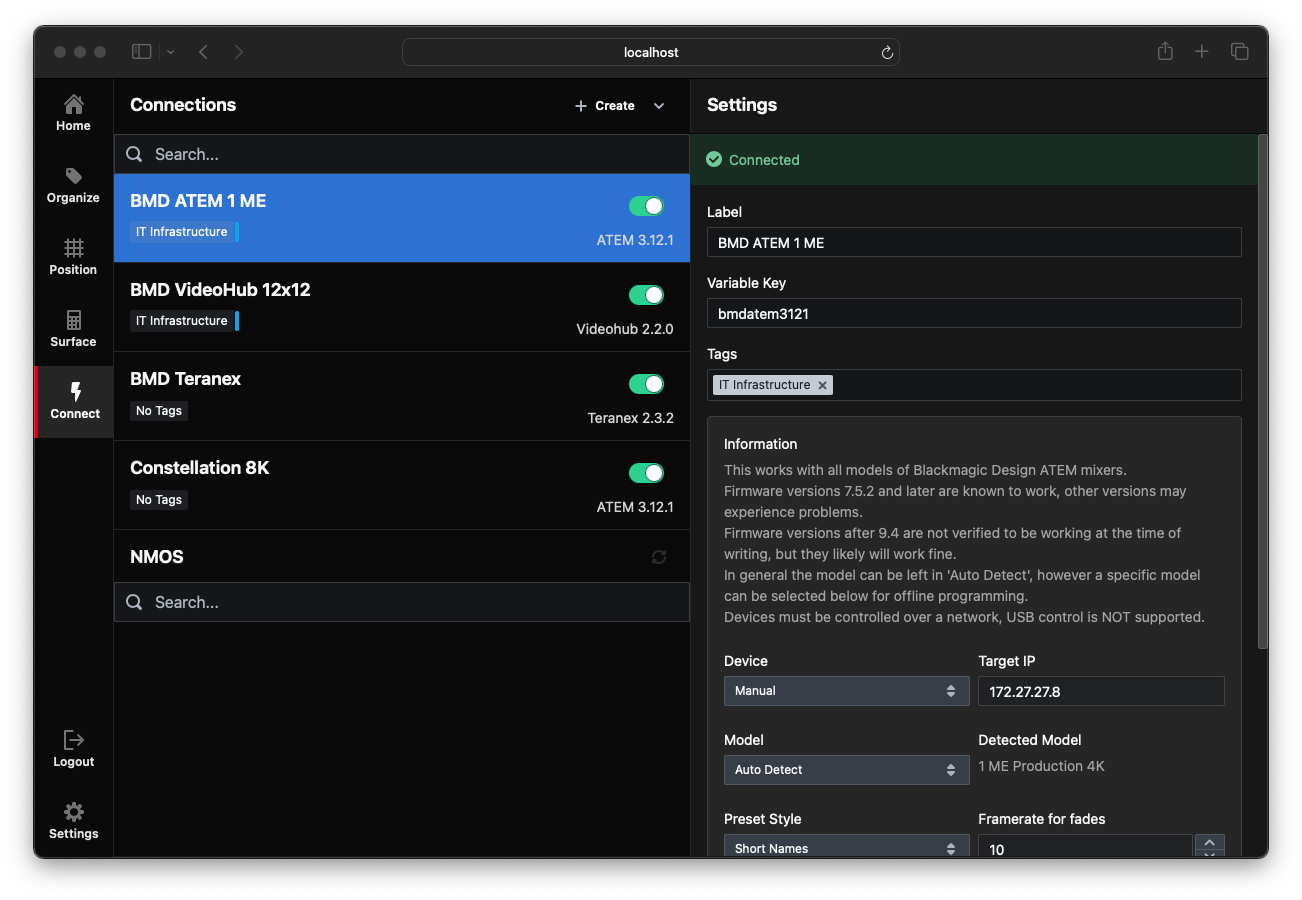Image resolution: width=1302 pixels, height=900 pixels.
Task: Select the BMD ATEM 1 ME connection row
Action: click(402, 218)
